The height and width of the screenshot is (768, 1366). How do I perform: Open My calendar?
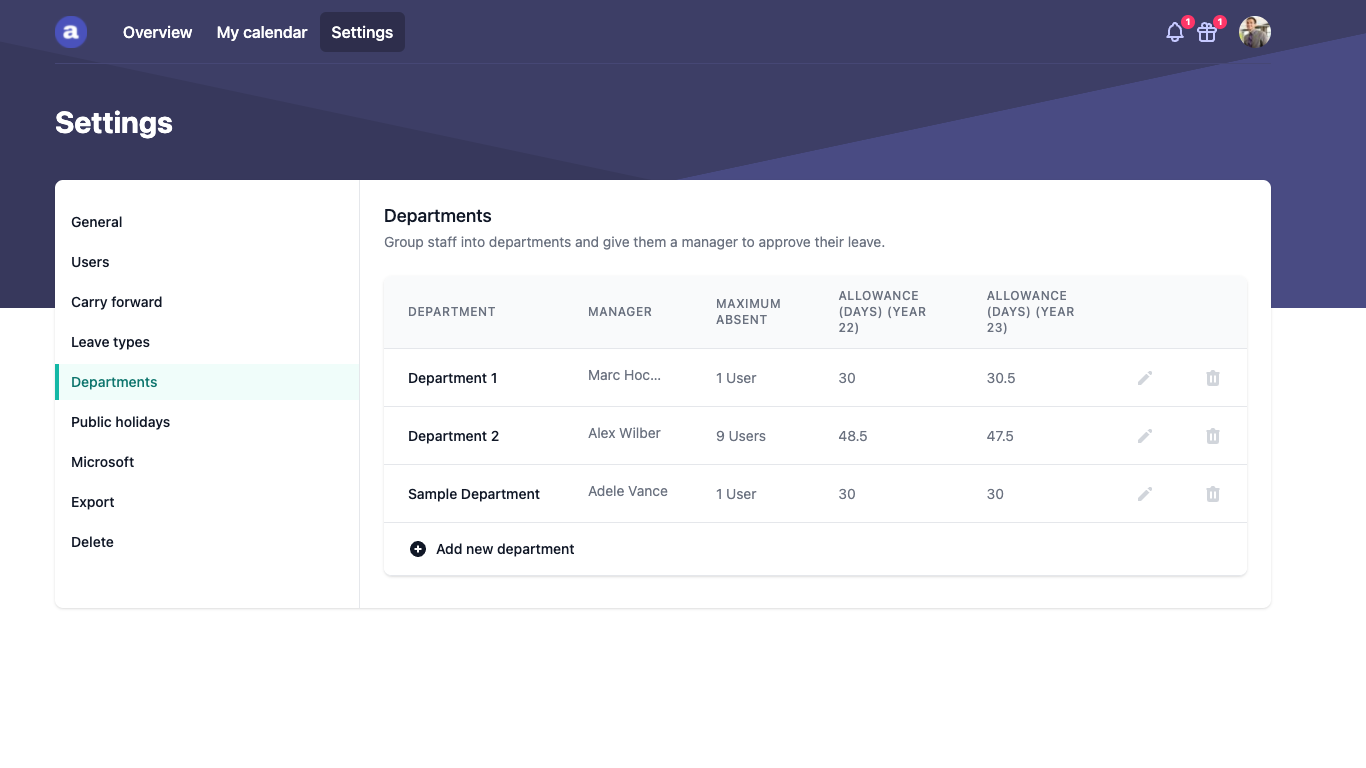(261, 32)
